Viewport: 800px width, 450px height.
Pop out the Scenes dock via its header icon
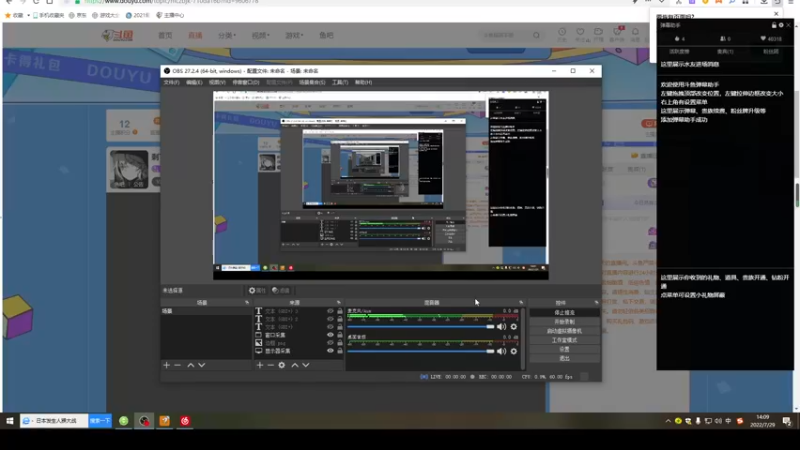pyautogui.click(x=247, y=303)
